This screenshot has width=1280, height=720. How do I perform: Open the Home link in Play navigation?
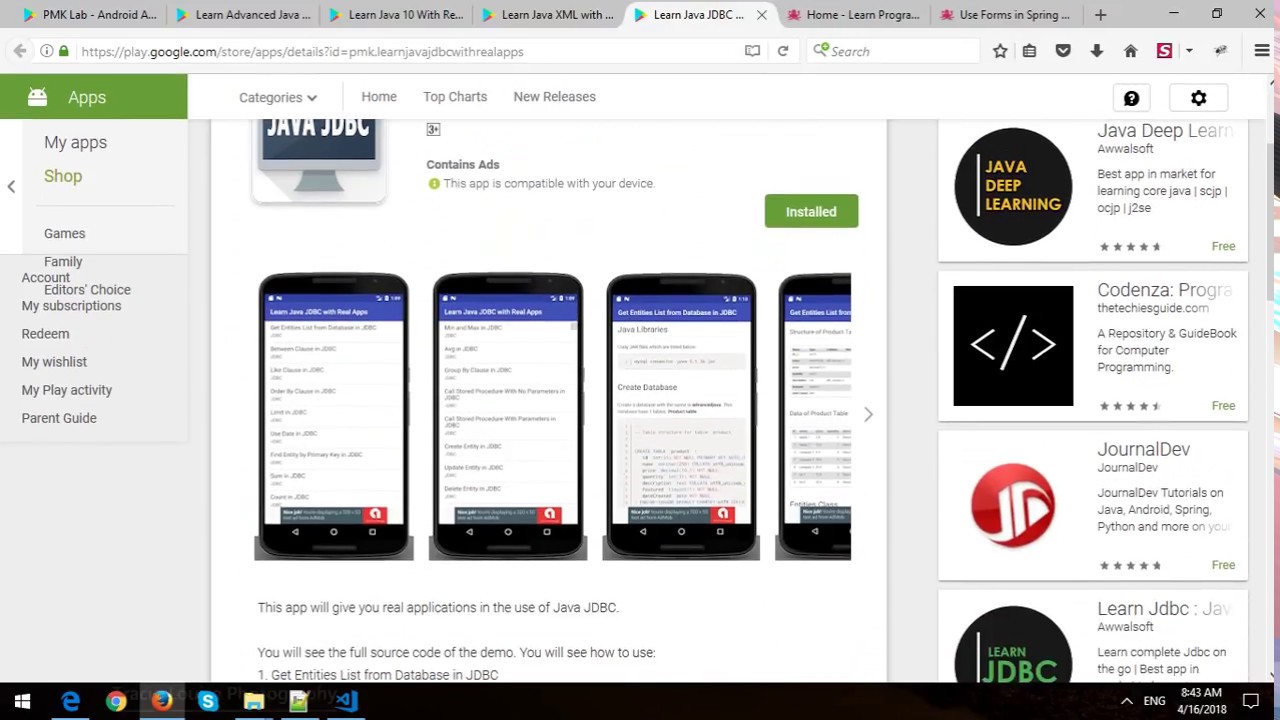[379, 97]
